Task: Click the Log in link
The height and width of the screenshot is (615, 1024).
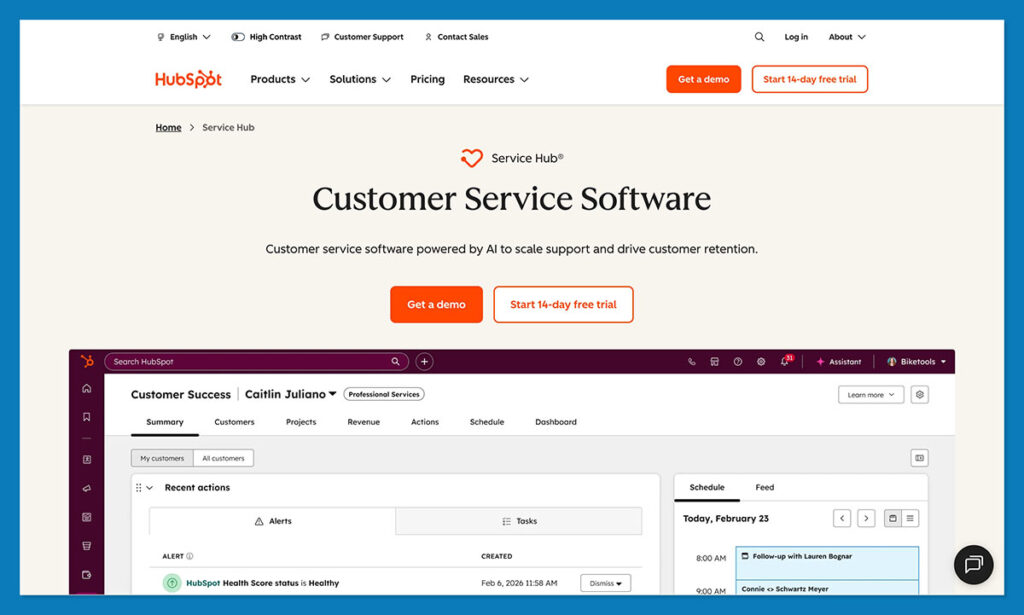Action: tap(796, 37)
